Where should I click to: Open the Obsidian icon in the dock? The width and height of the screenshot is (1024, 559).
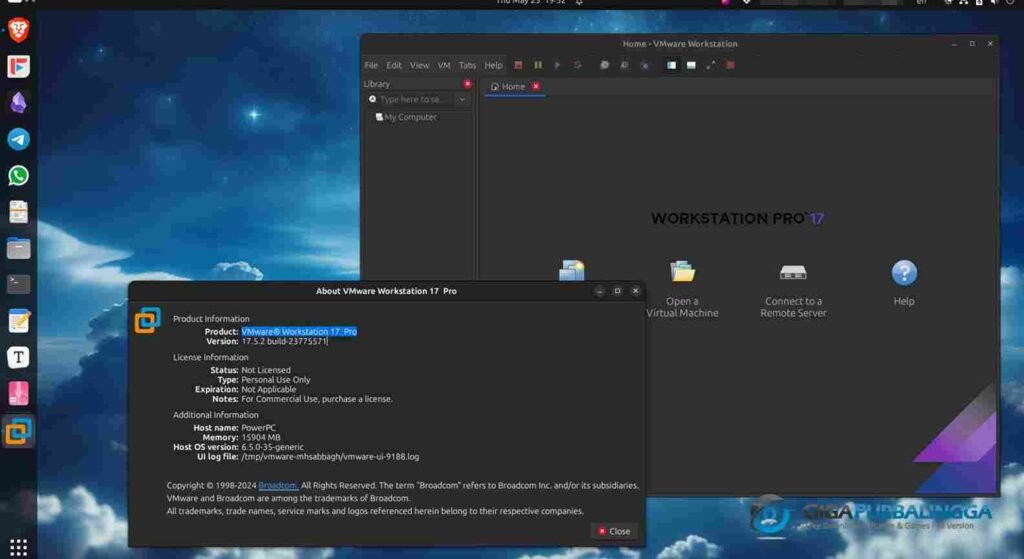tap(18, 103)
